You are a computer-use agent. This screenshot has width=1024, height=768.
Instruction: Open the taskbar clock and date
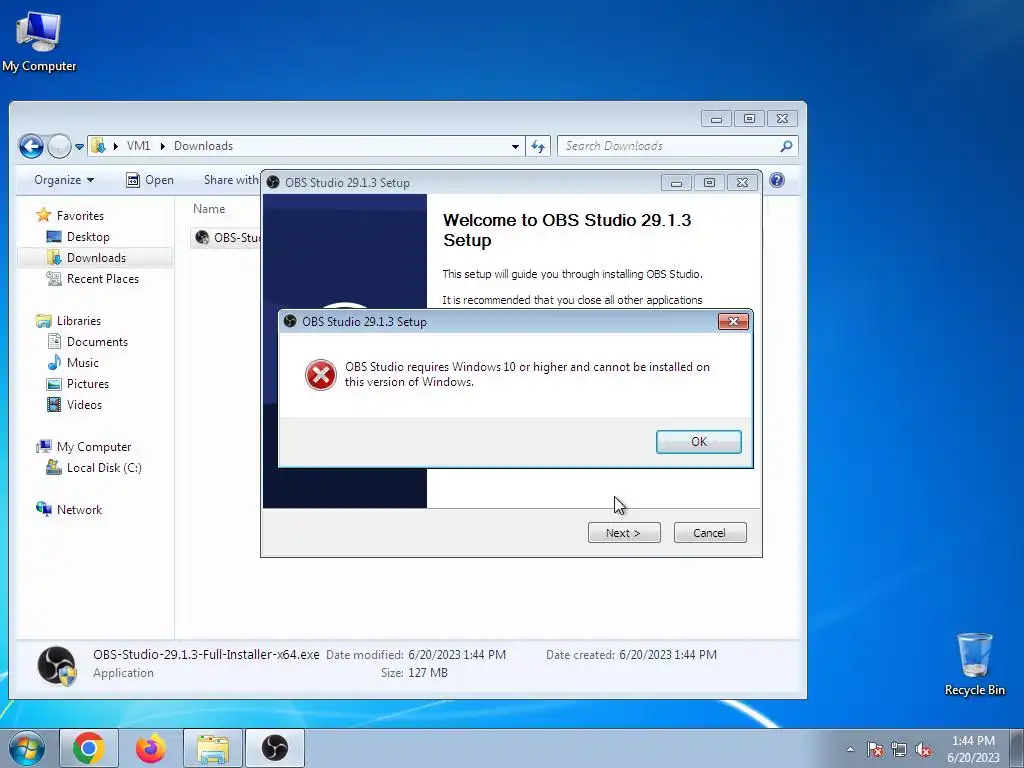tap(973, 749)
